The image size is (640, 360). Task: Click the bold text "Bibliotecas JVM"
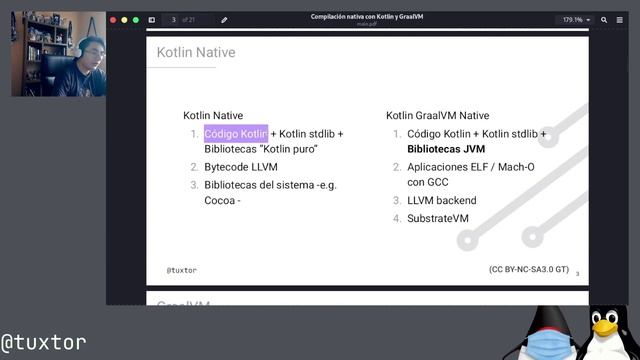446,149
